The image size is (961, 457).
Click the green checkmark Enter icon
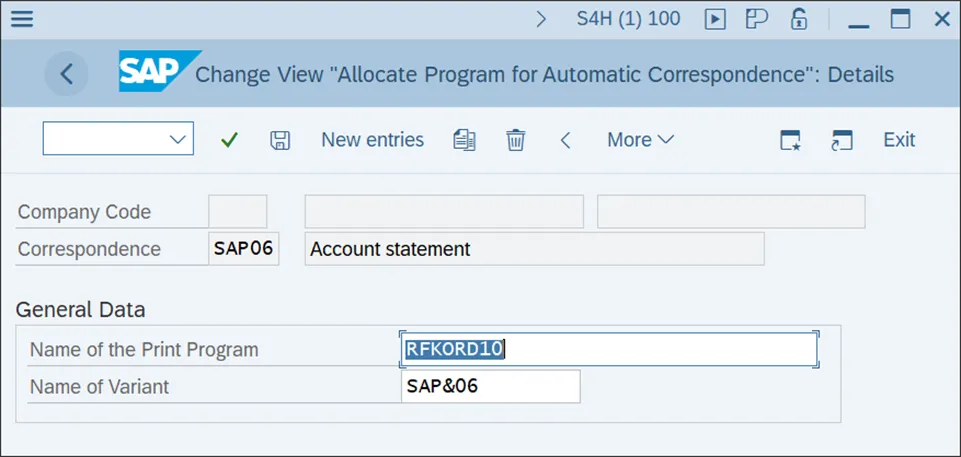click(x=230, y=140)
